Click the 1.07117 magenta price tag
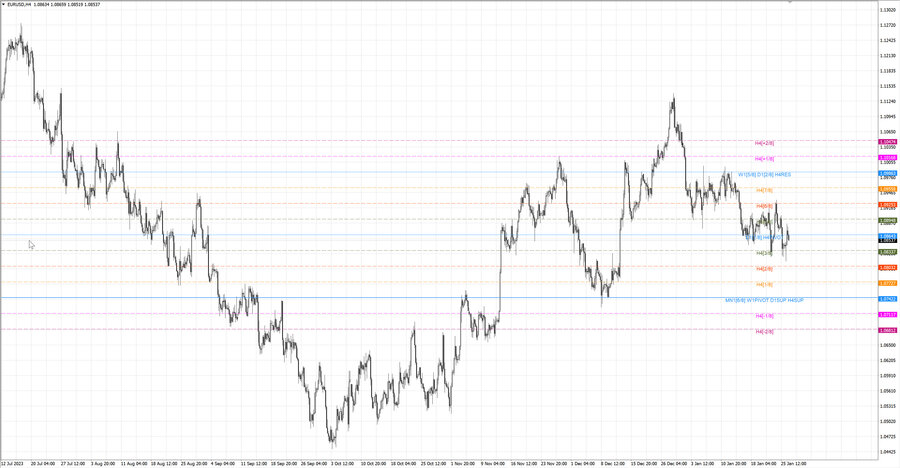This screenshot has width=900, height=468. pyautogui.click(x=888, y=315)
